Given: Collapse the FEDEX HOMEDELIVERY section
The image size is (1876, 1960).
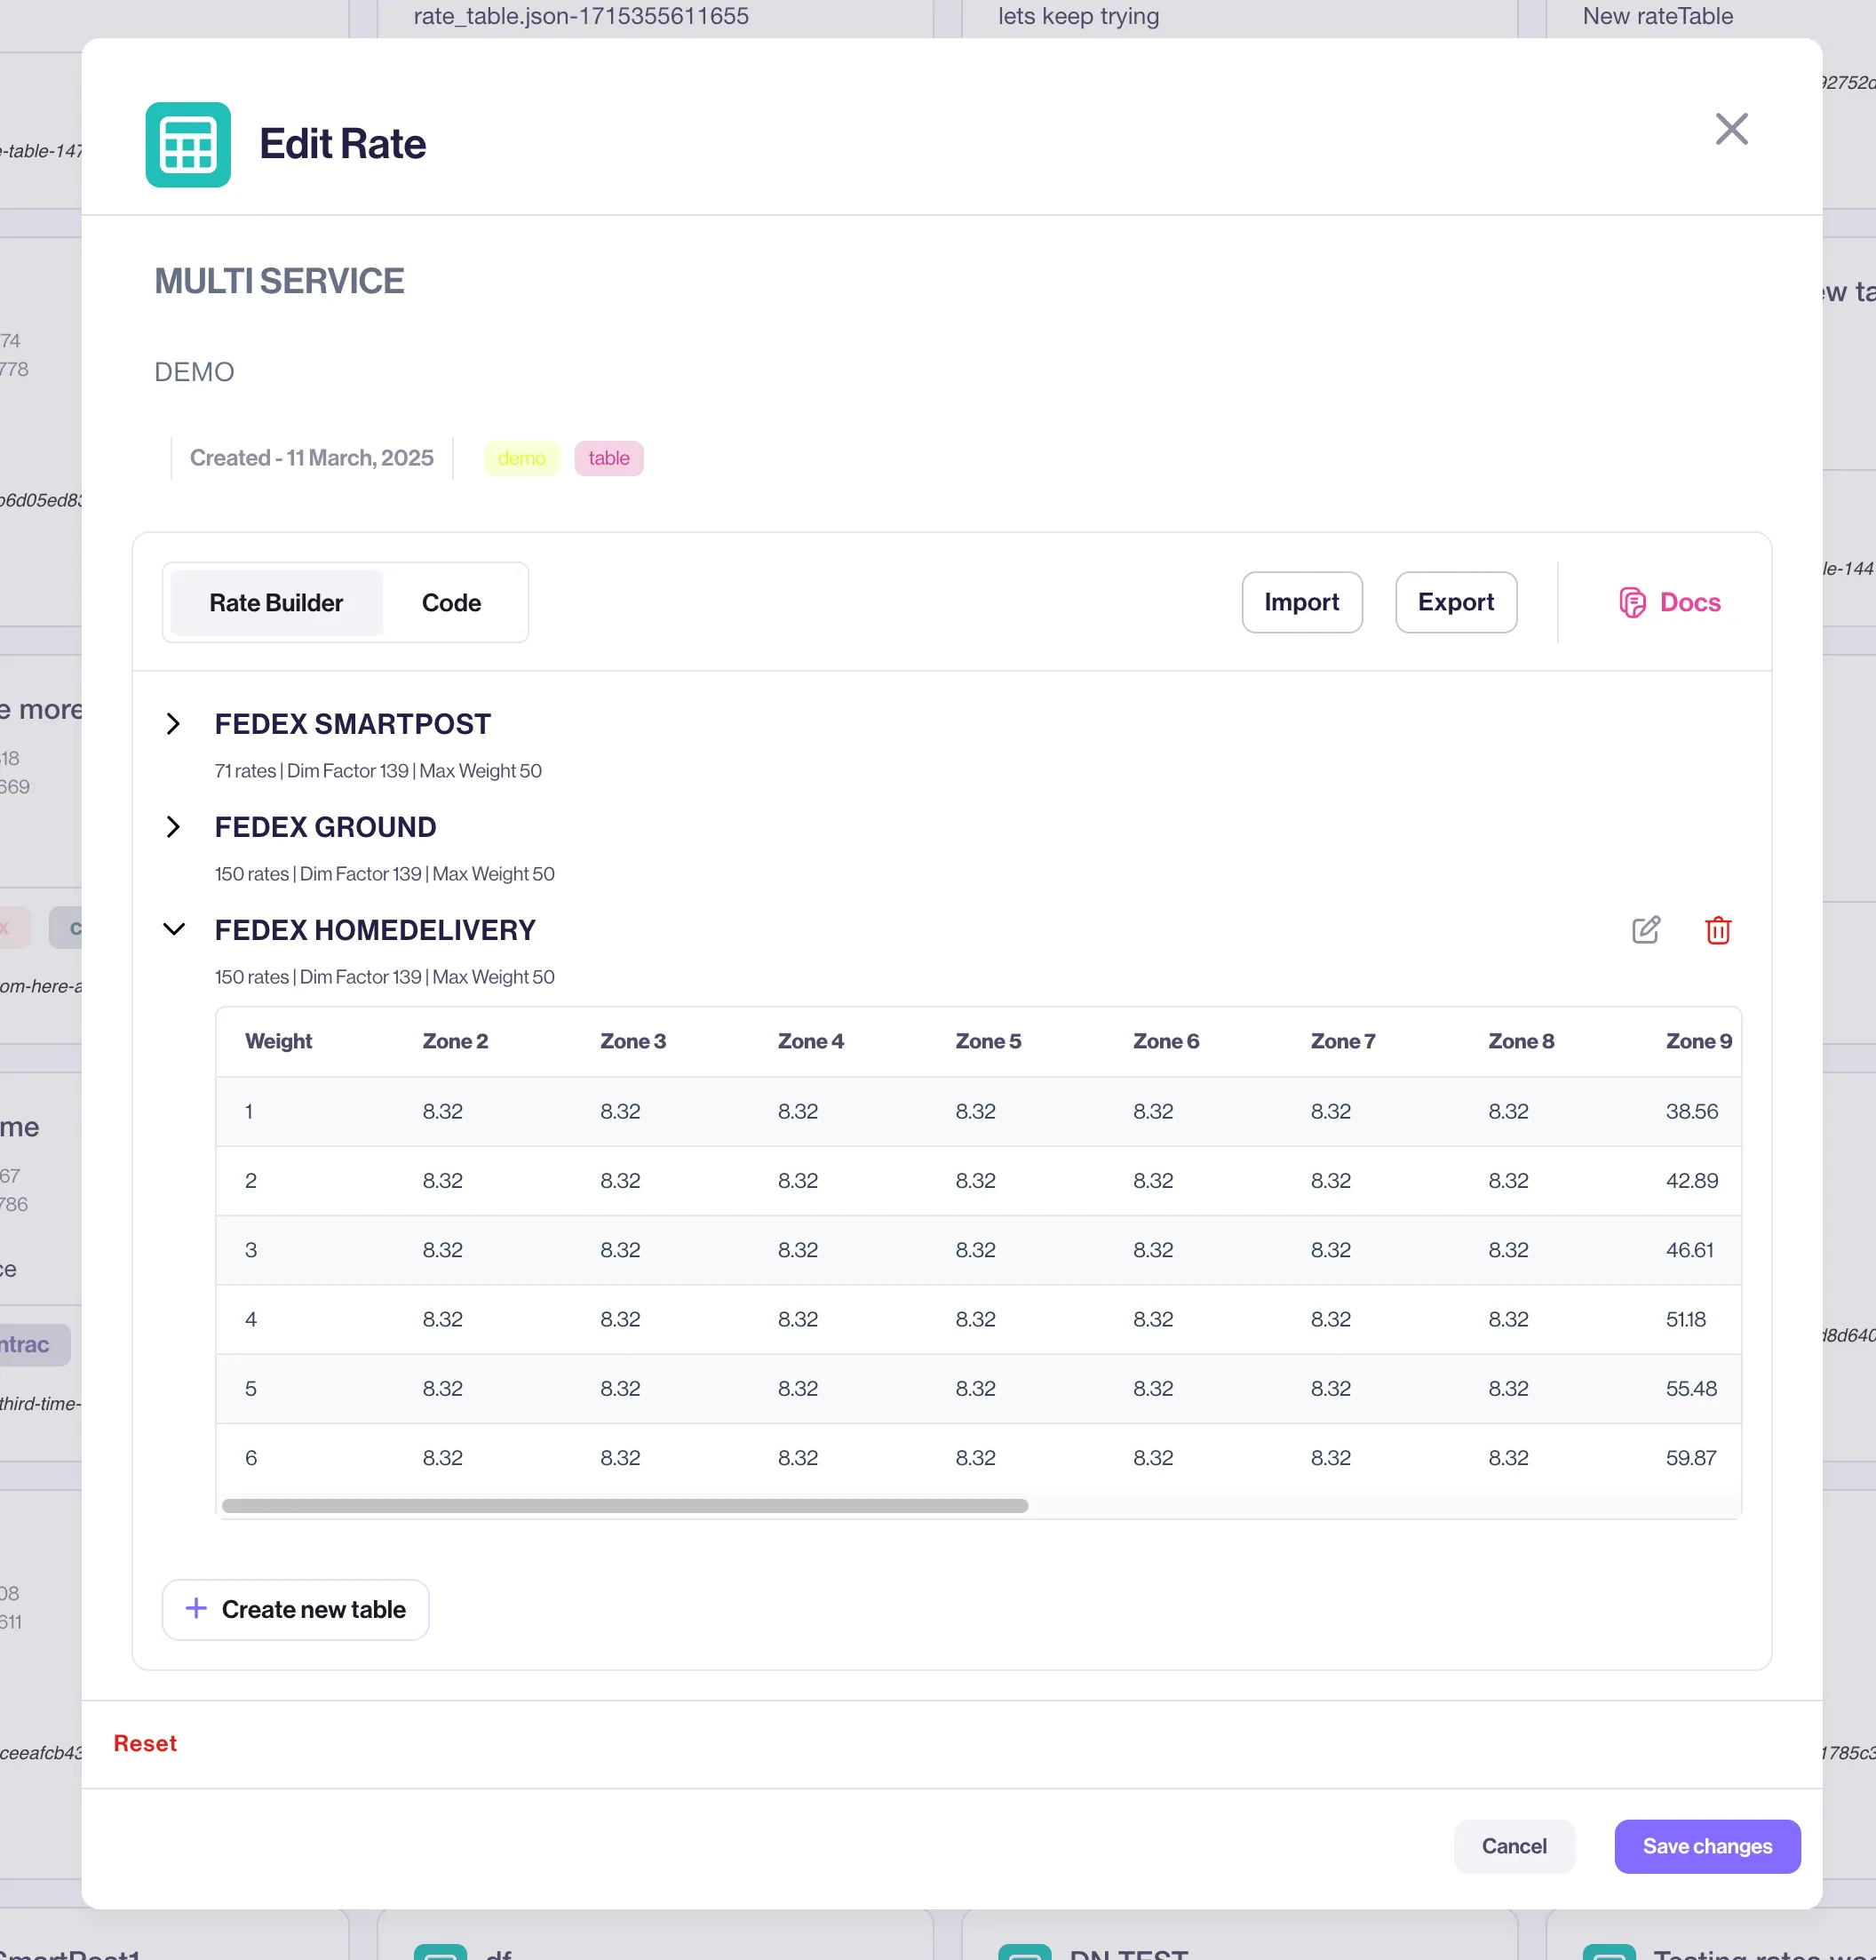Looking at the screenshot, I should click(x=174, y=929).
